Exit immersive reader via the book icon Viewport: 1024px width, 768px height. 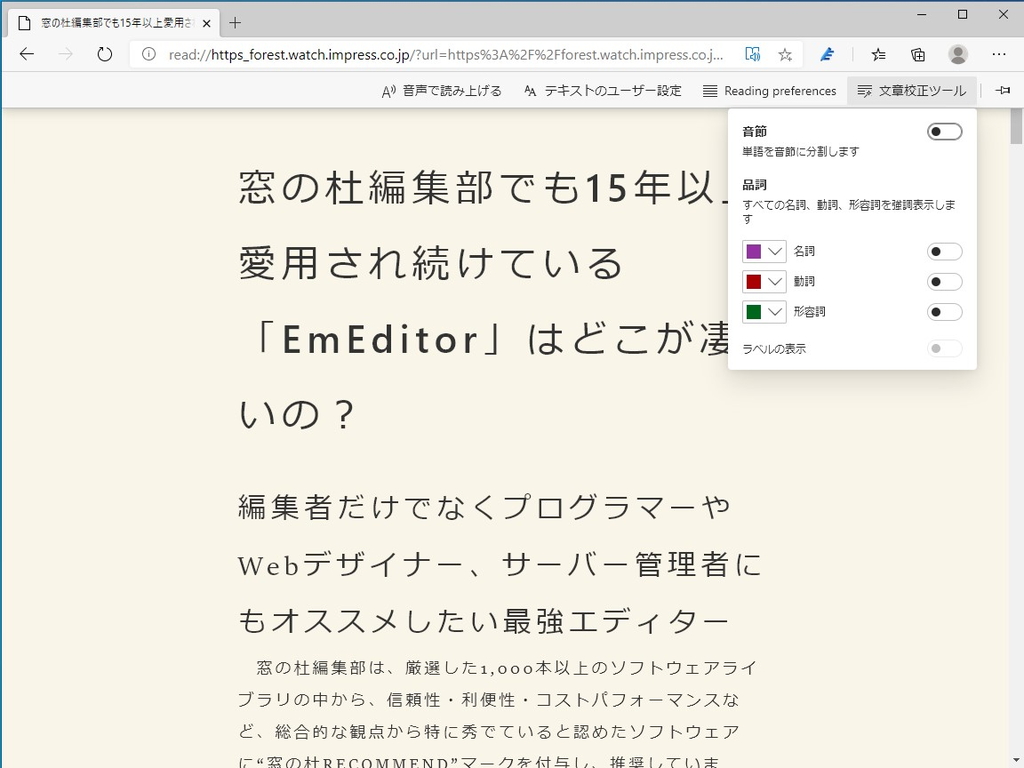[753, 56]
